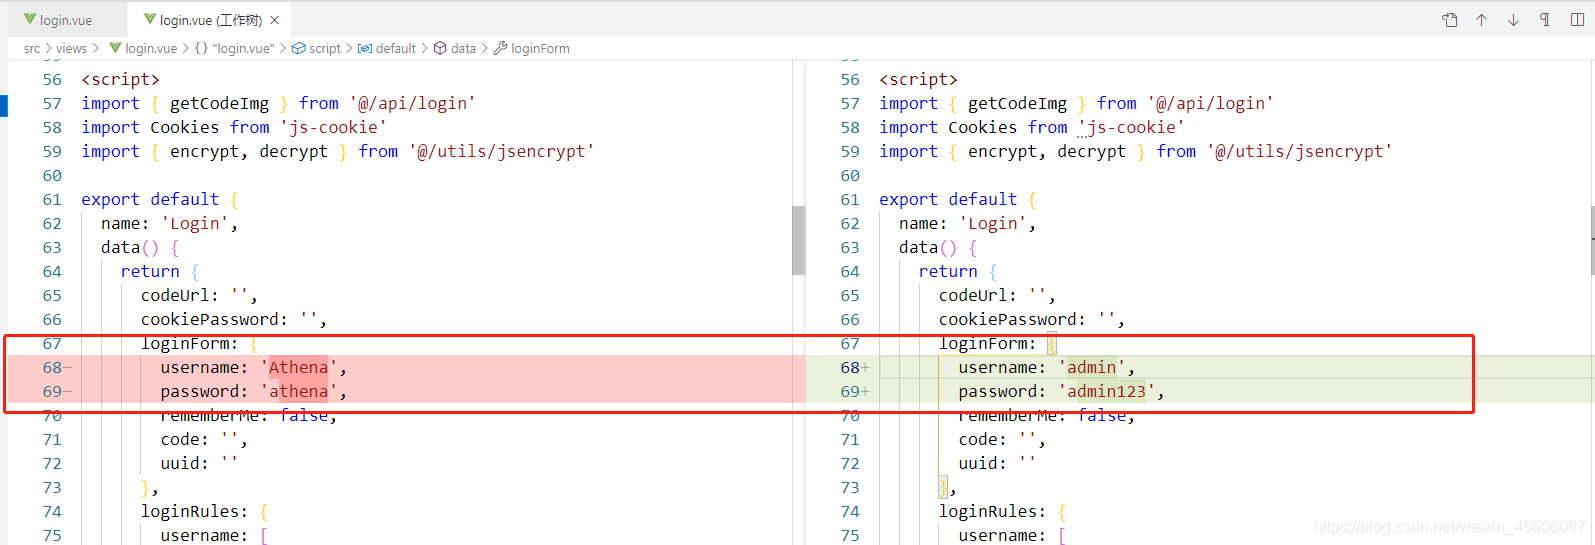Image resolution: width=1595 pixels, height=545 pixels.
Task: Click line number 69+ in modified editor
Action: pos(855,391)
